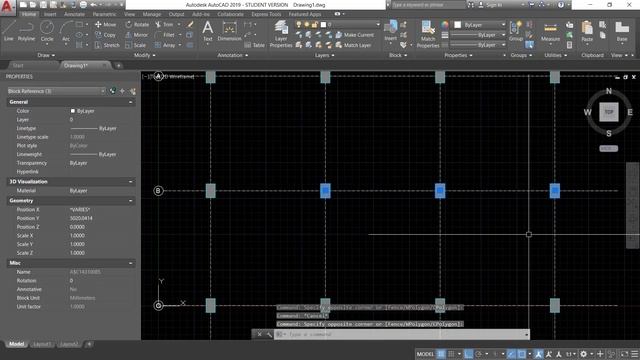Select the Polyline tool

26,31
